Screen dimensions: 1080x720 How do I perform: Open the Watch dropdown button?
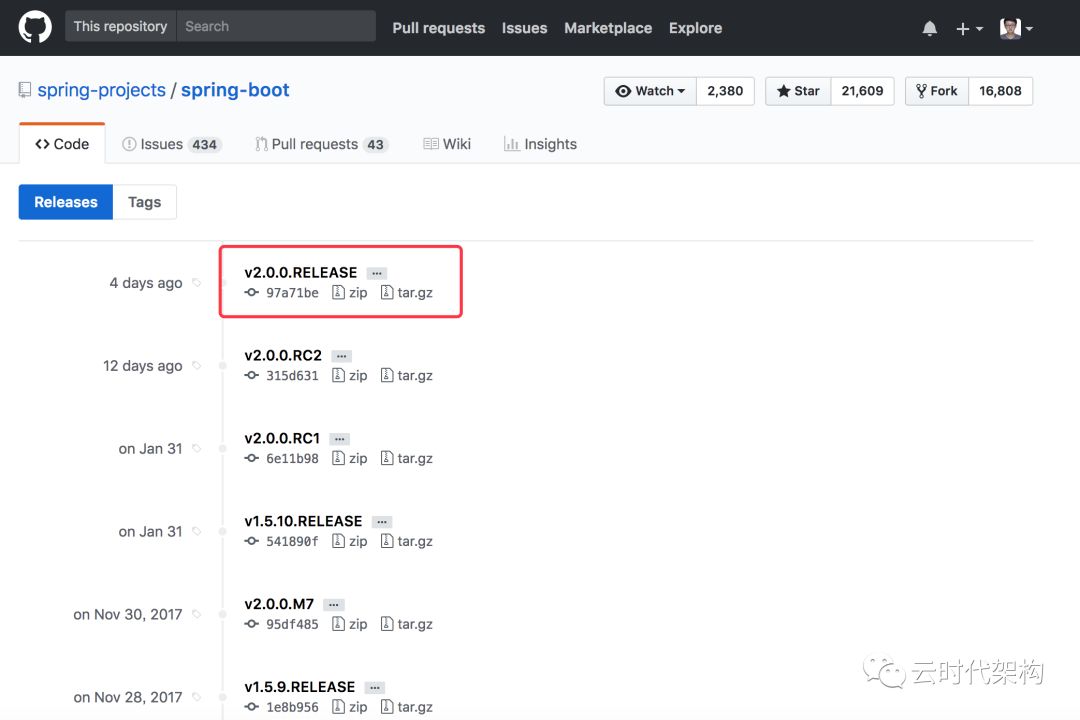point(650,91)
